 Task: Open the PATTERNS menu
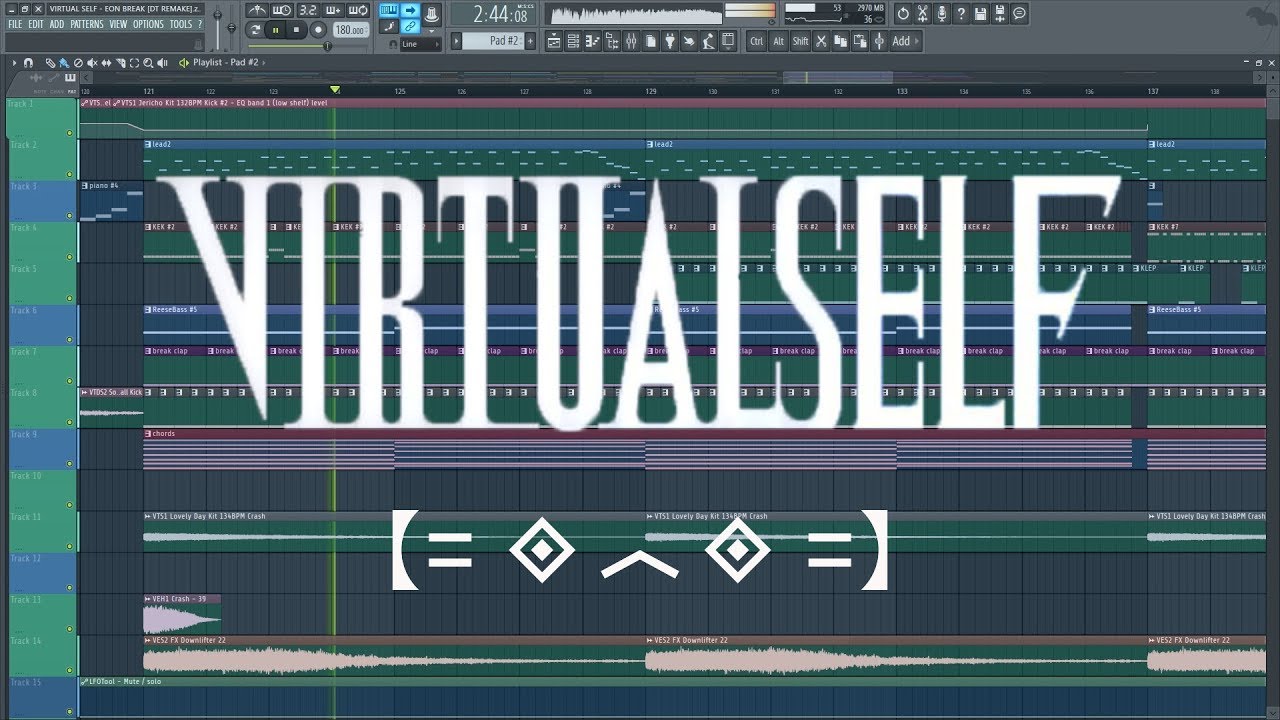[x=87, y=24]
